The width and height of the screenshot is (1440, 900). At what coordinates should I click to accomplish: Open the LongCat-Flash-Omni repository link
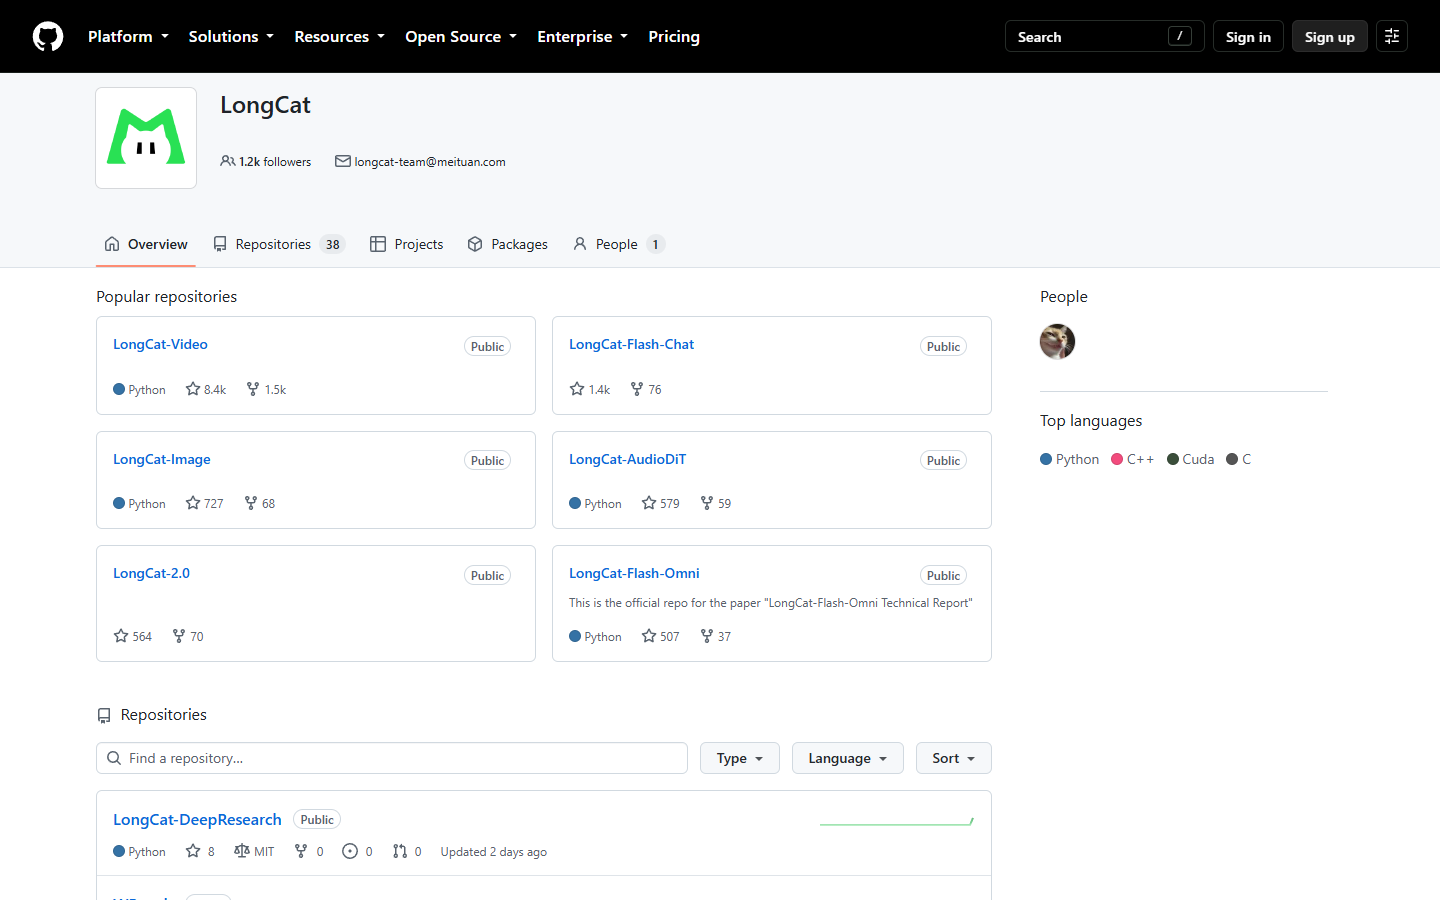634,573
